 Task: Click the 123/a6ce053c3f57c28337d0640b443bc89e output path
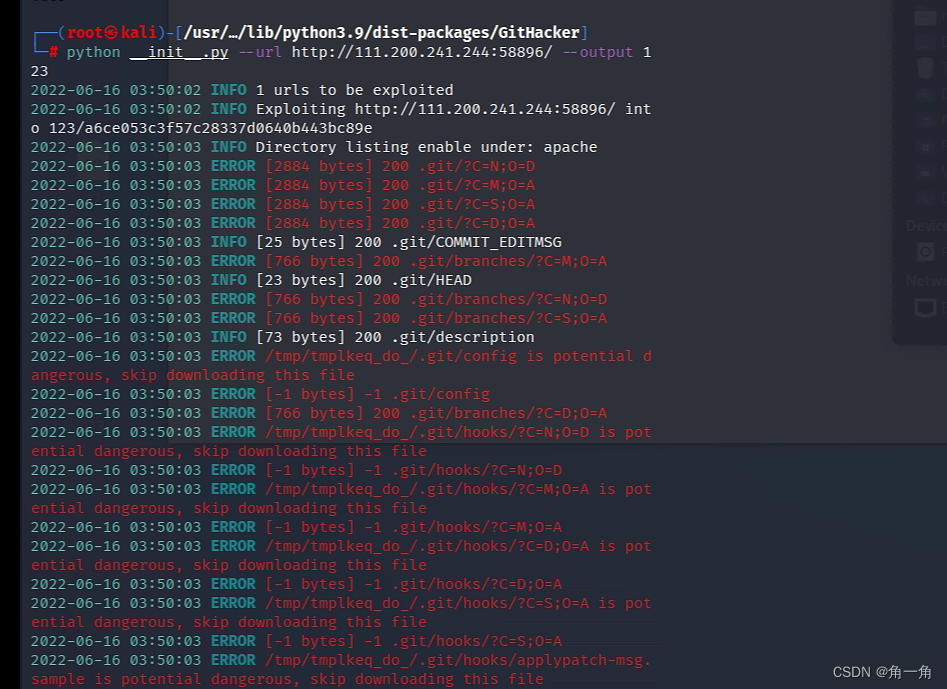click(x=210, y=128)
